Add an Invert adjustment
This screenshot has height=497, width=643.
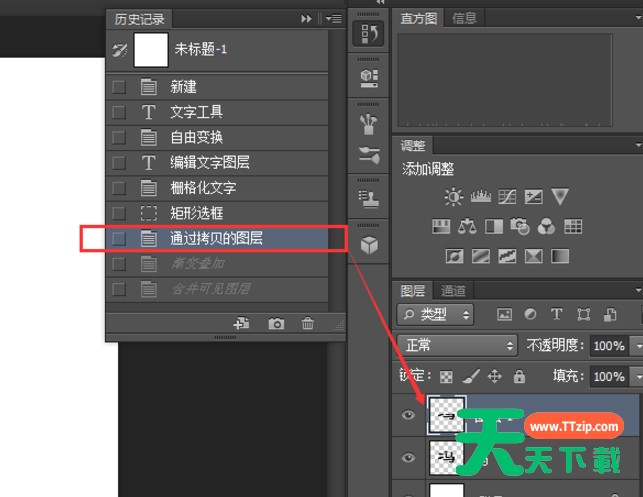pos(454,256)
